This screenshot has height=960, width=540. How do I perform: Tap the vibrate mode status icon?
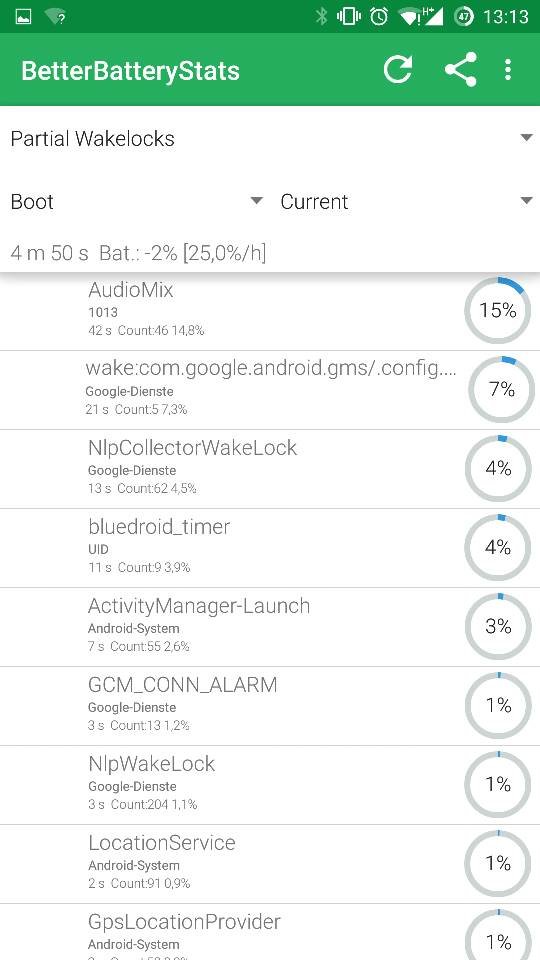[349, 17]
